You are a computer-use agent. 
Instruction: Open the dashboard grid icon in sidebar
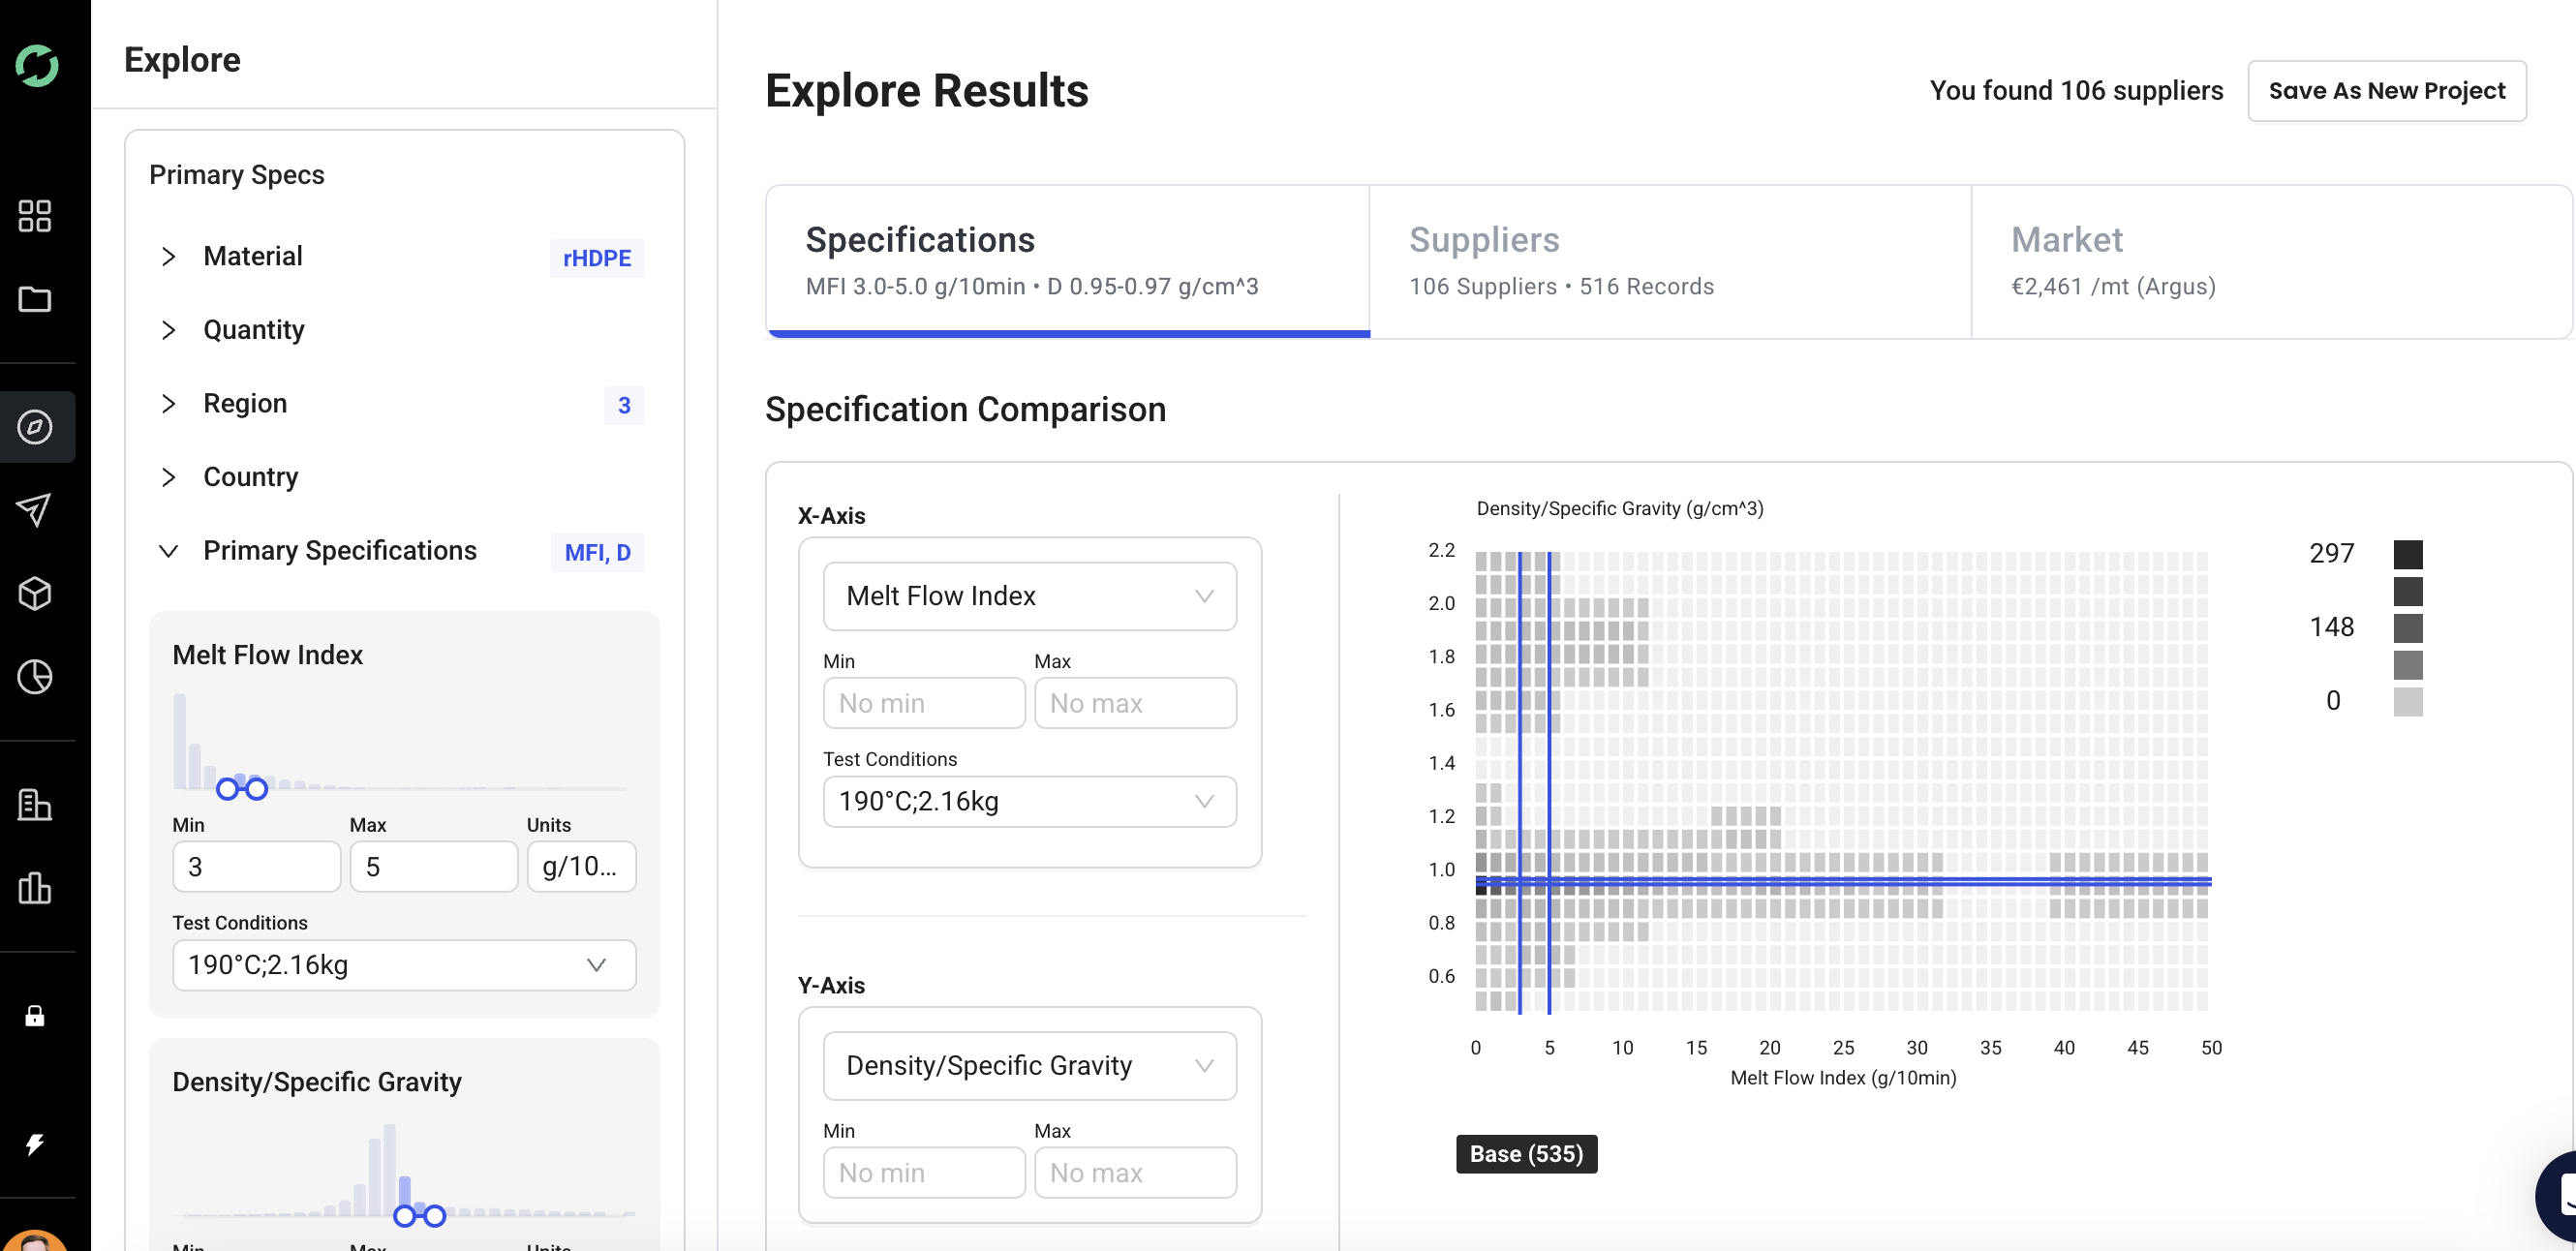click(x=35, y=215)
